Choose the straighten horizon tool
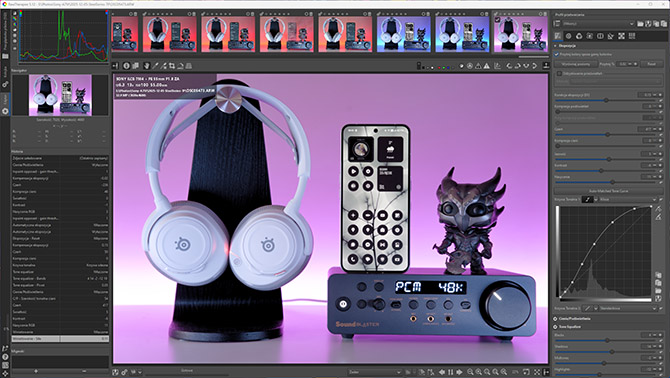The width and height of the screenshot is (670, 378). pyautogui.click(x=180, y=66)
